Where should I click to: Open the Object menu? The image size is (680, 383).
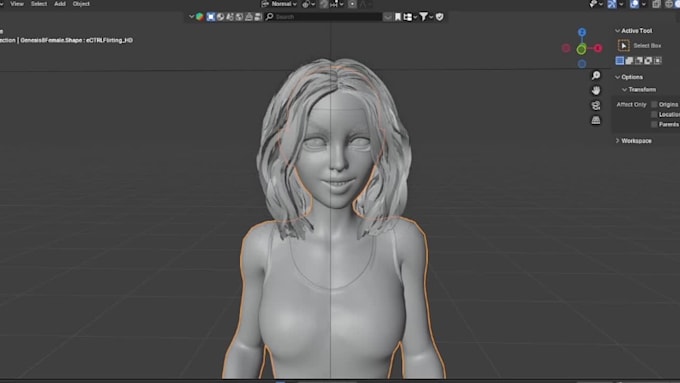tap(81, 4)
